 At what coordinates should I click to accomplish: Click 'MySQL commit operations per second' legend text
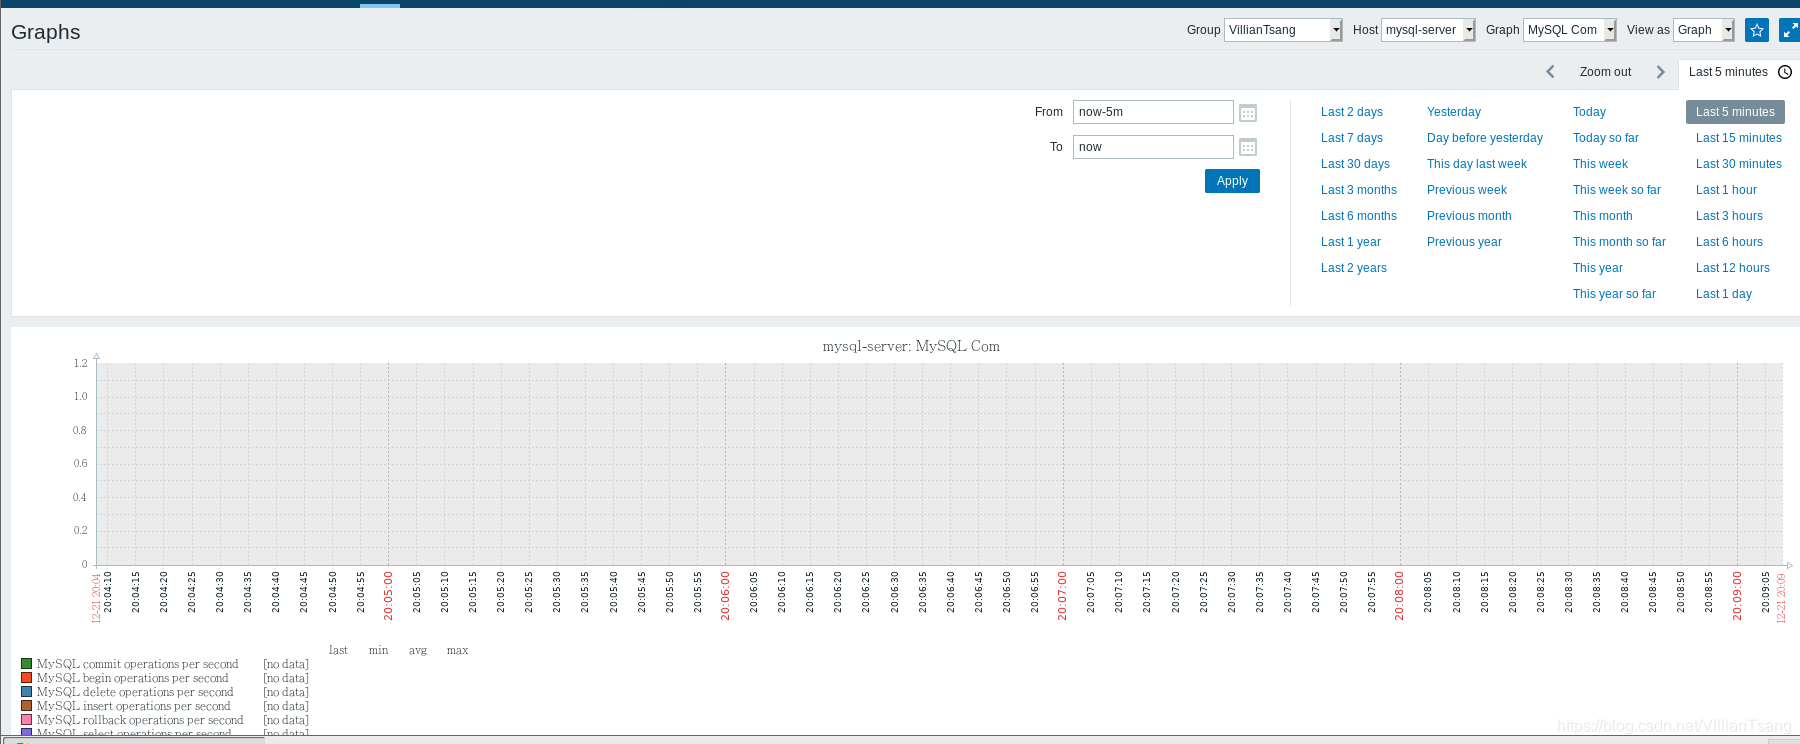coord(138,664)
